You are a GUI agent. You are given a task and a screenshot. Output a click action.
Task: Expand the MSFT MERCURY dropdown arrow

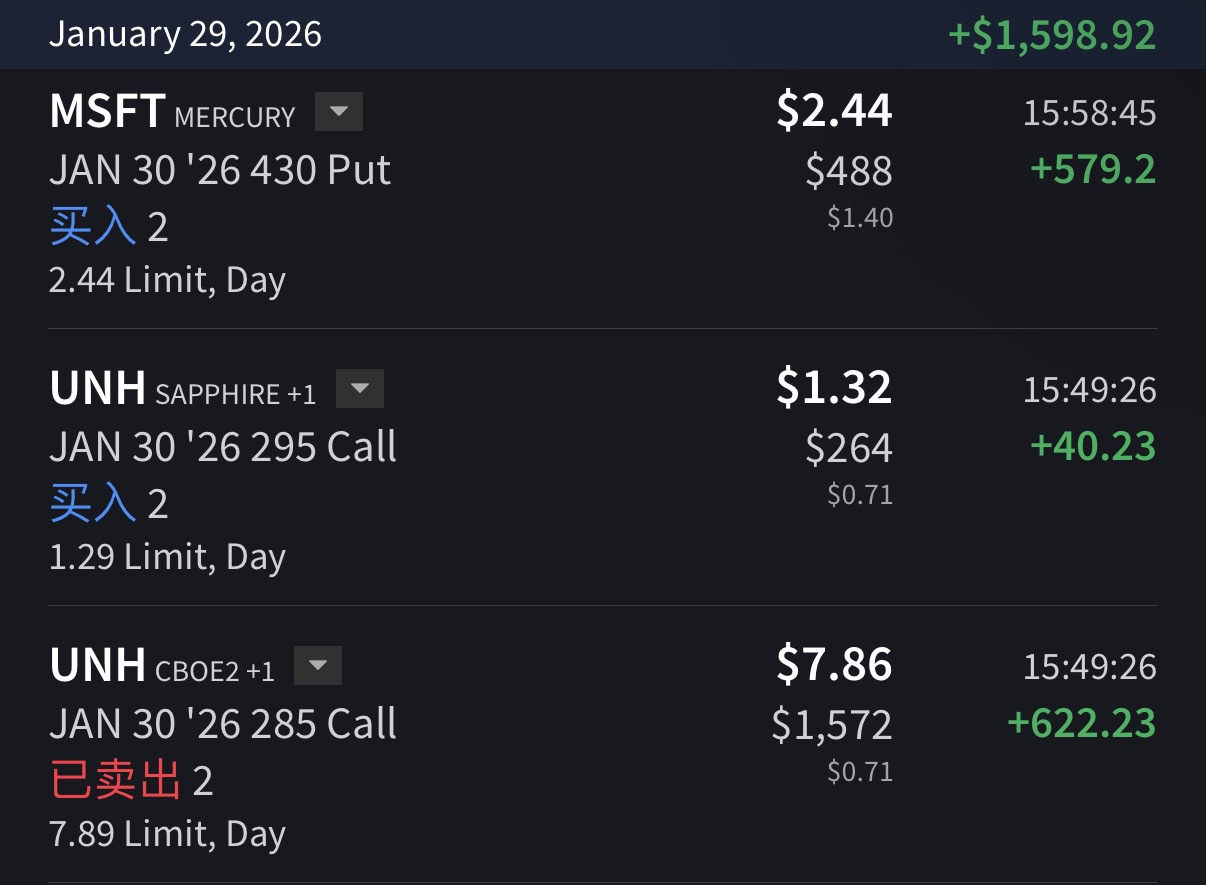[339, 112]
